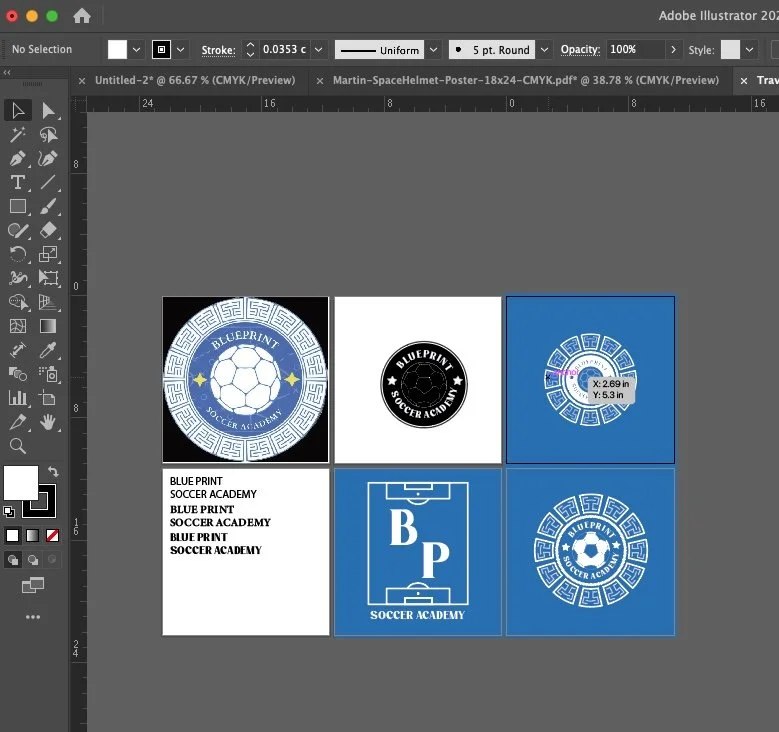Select the Artboard tool
Viewport: 779px width, 732px height.
point(48,398)
